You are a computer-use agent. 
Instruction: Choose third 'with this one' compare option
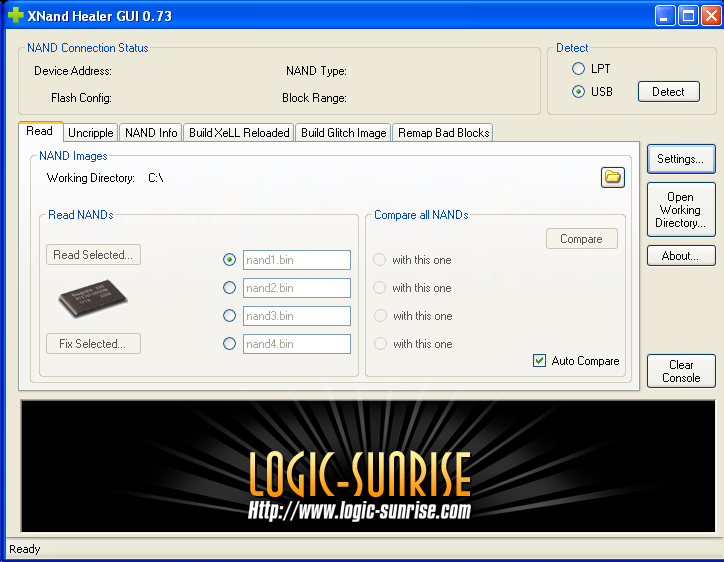(380, 316)
